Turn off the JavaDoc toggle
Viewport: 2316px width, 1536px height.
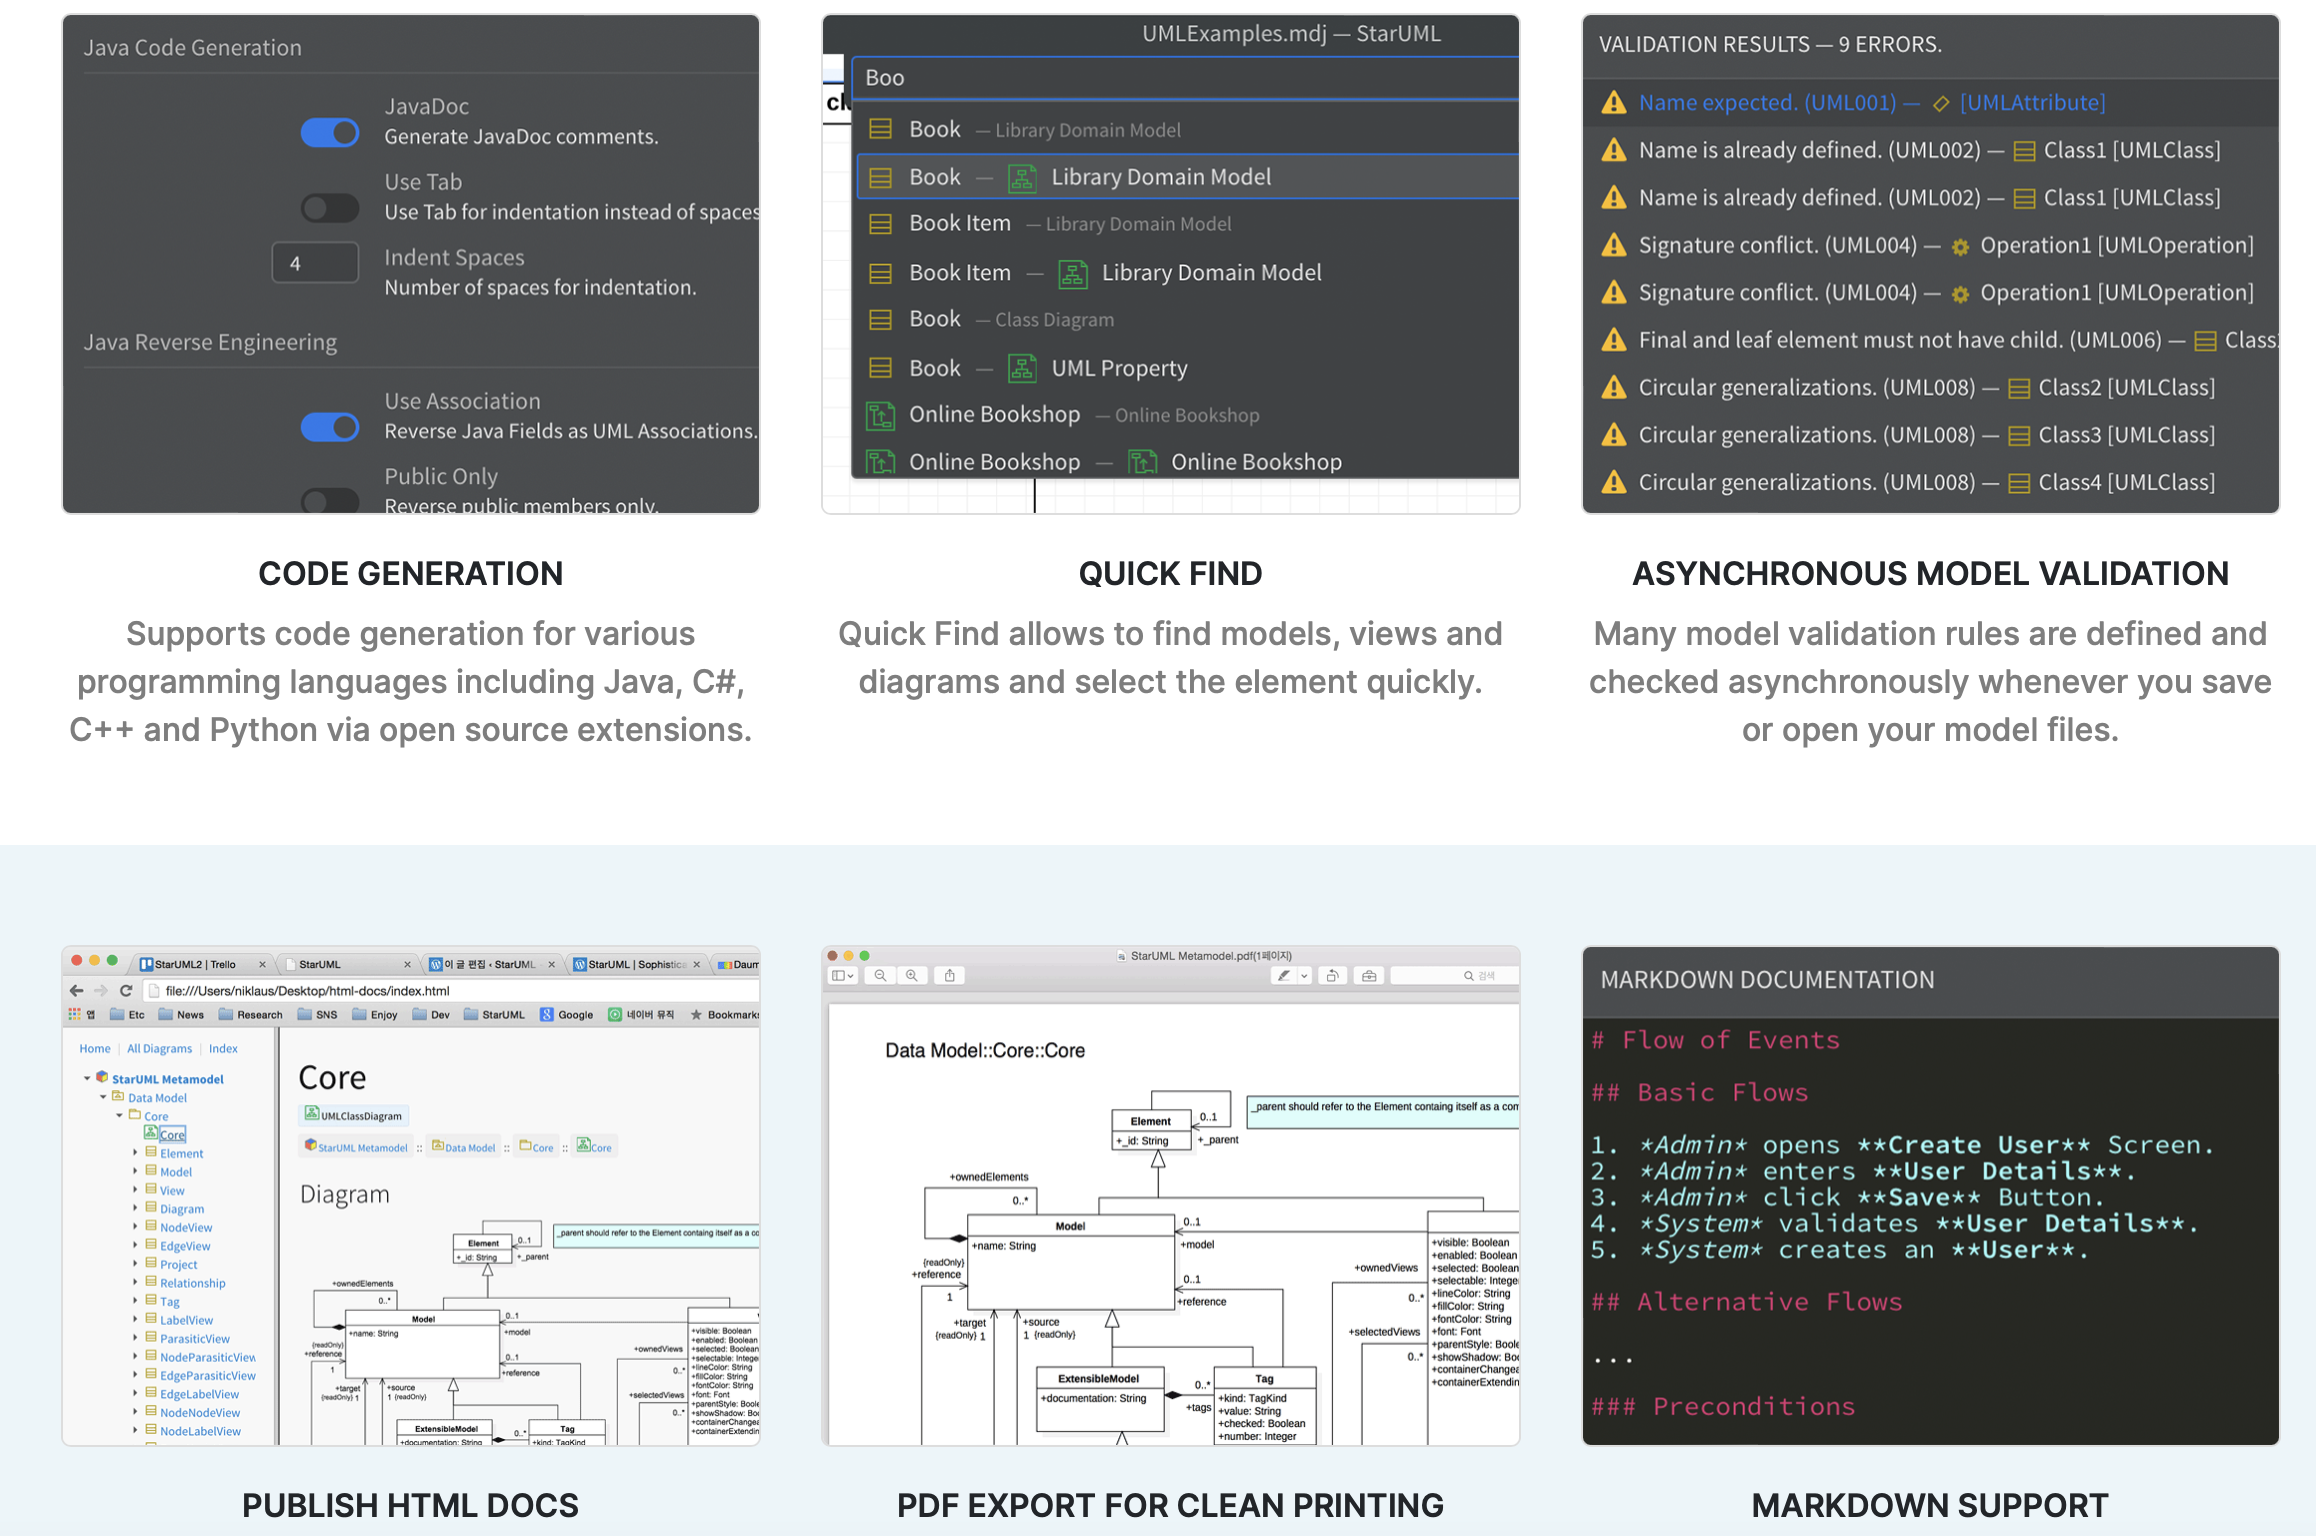(330, 132)
